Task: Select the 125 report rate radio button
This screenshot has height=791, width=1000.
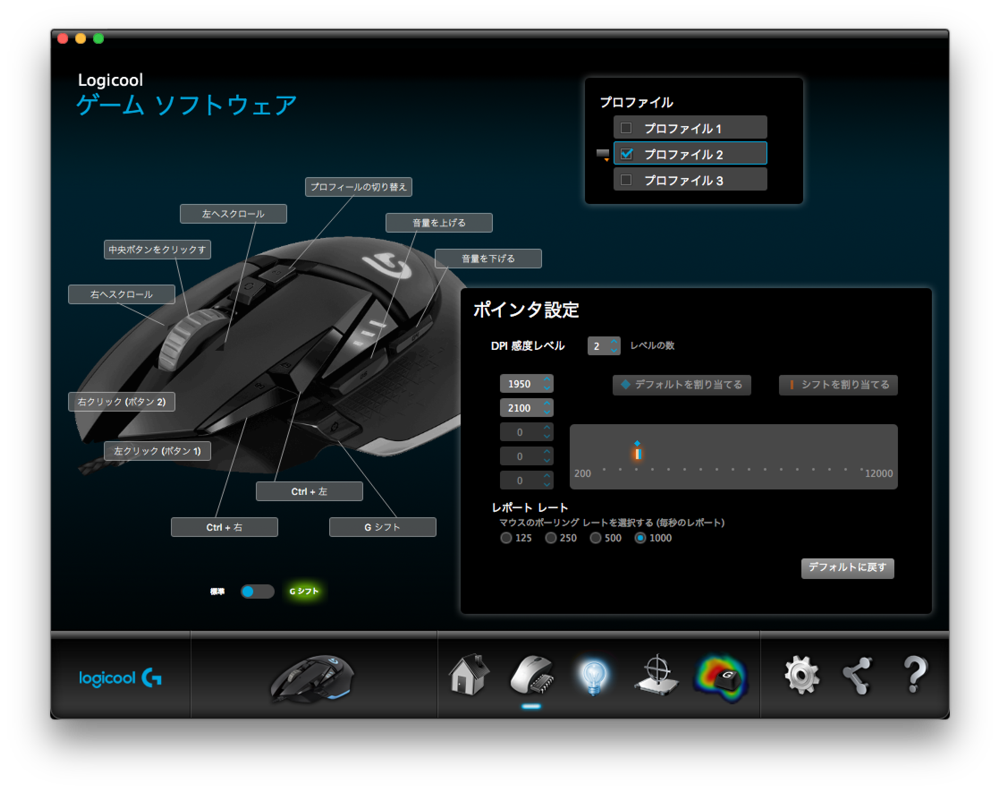Action: 506,538
